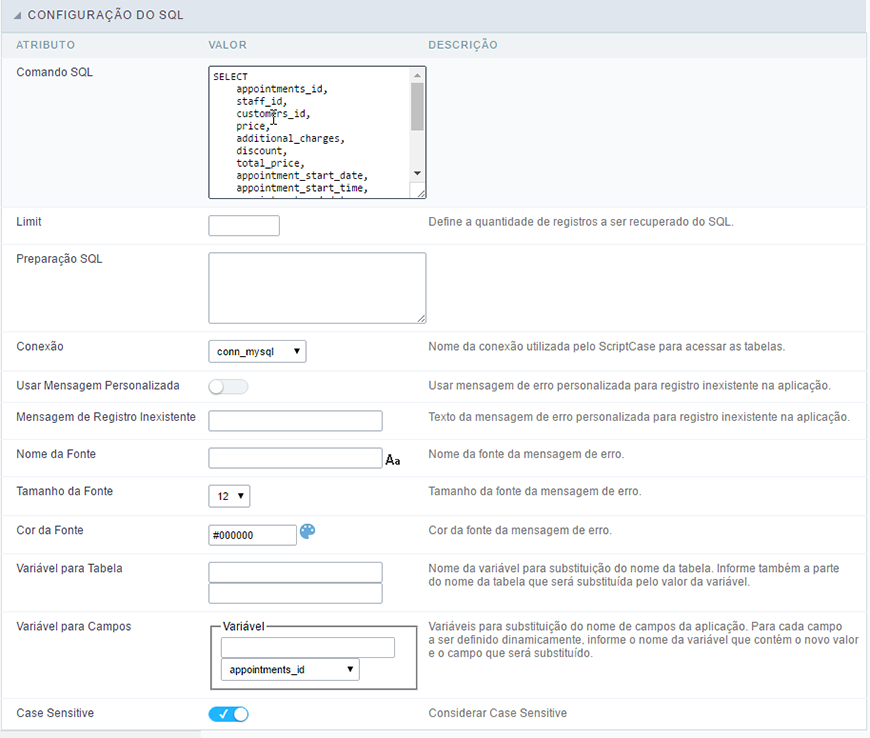Click the Preparação SQL text area

[x=317, y=288]
